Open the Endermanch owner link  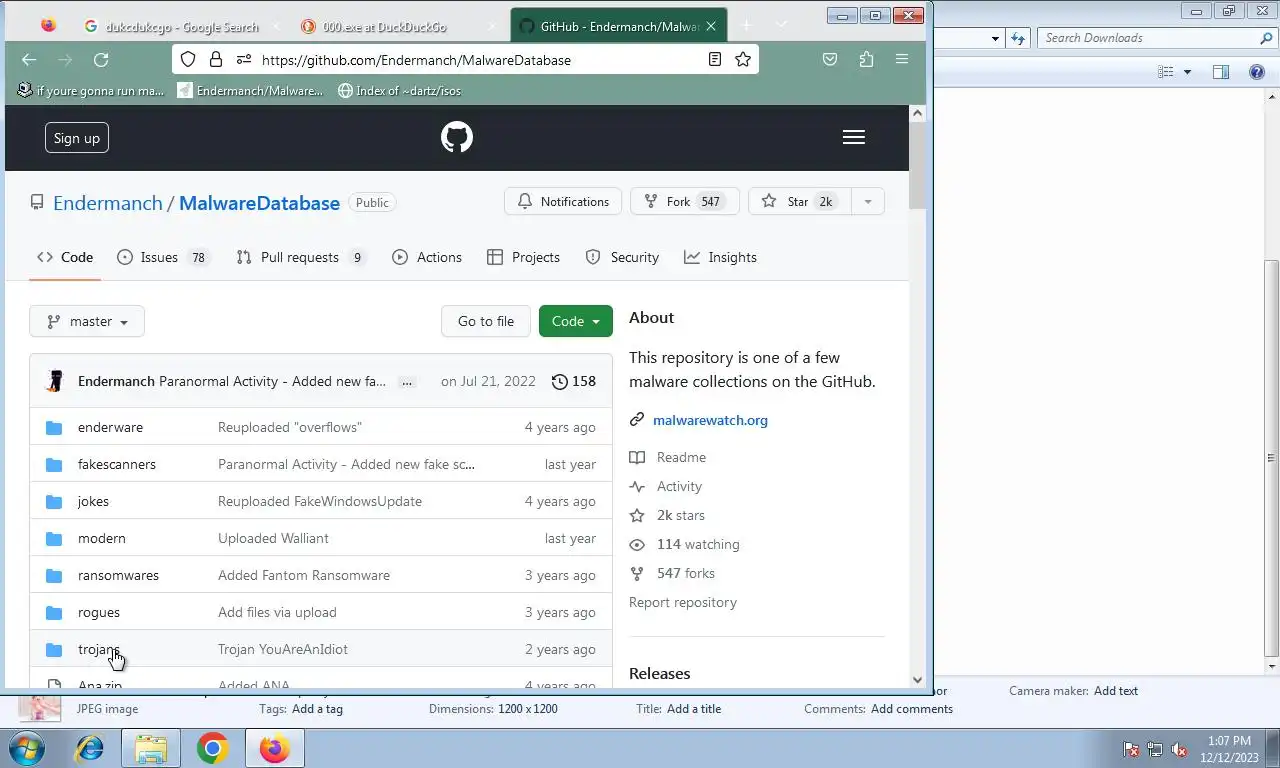(108, 203)
